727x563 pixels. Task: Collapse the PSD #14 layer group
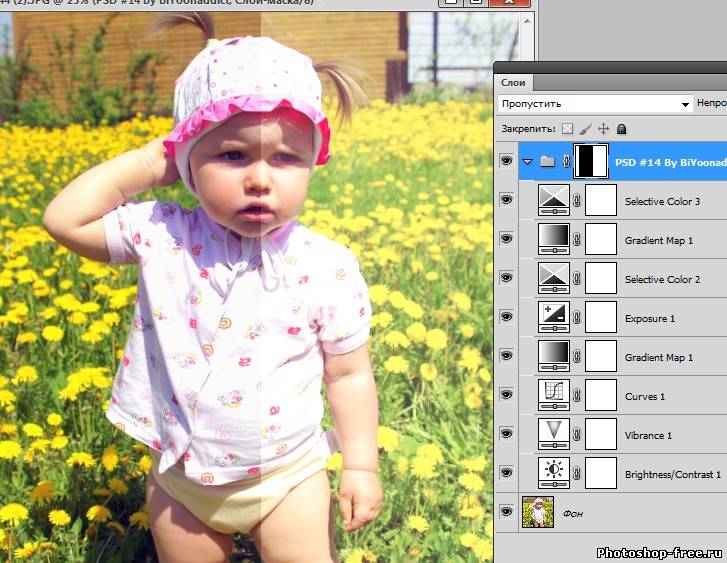(x=527, y=161)
